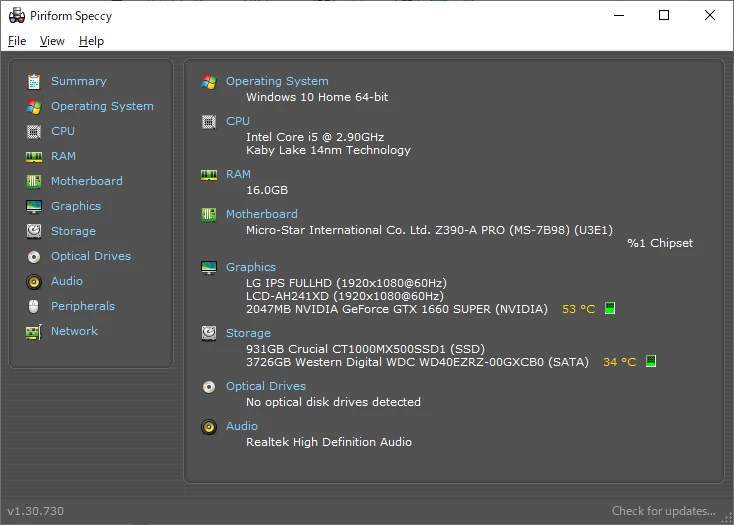Click the Motherboard heading link in main panel
The width and height of the screenshot is (734, 525).
(x=262, y=214)
